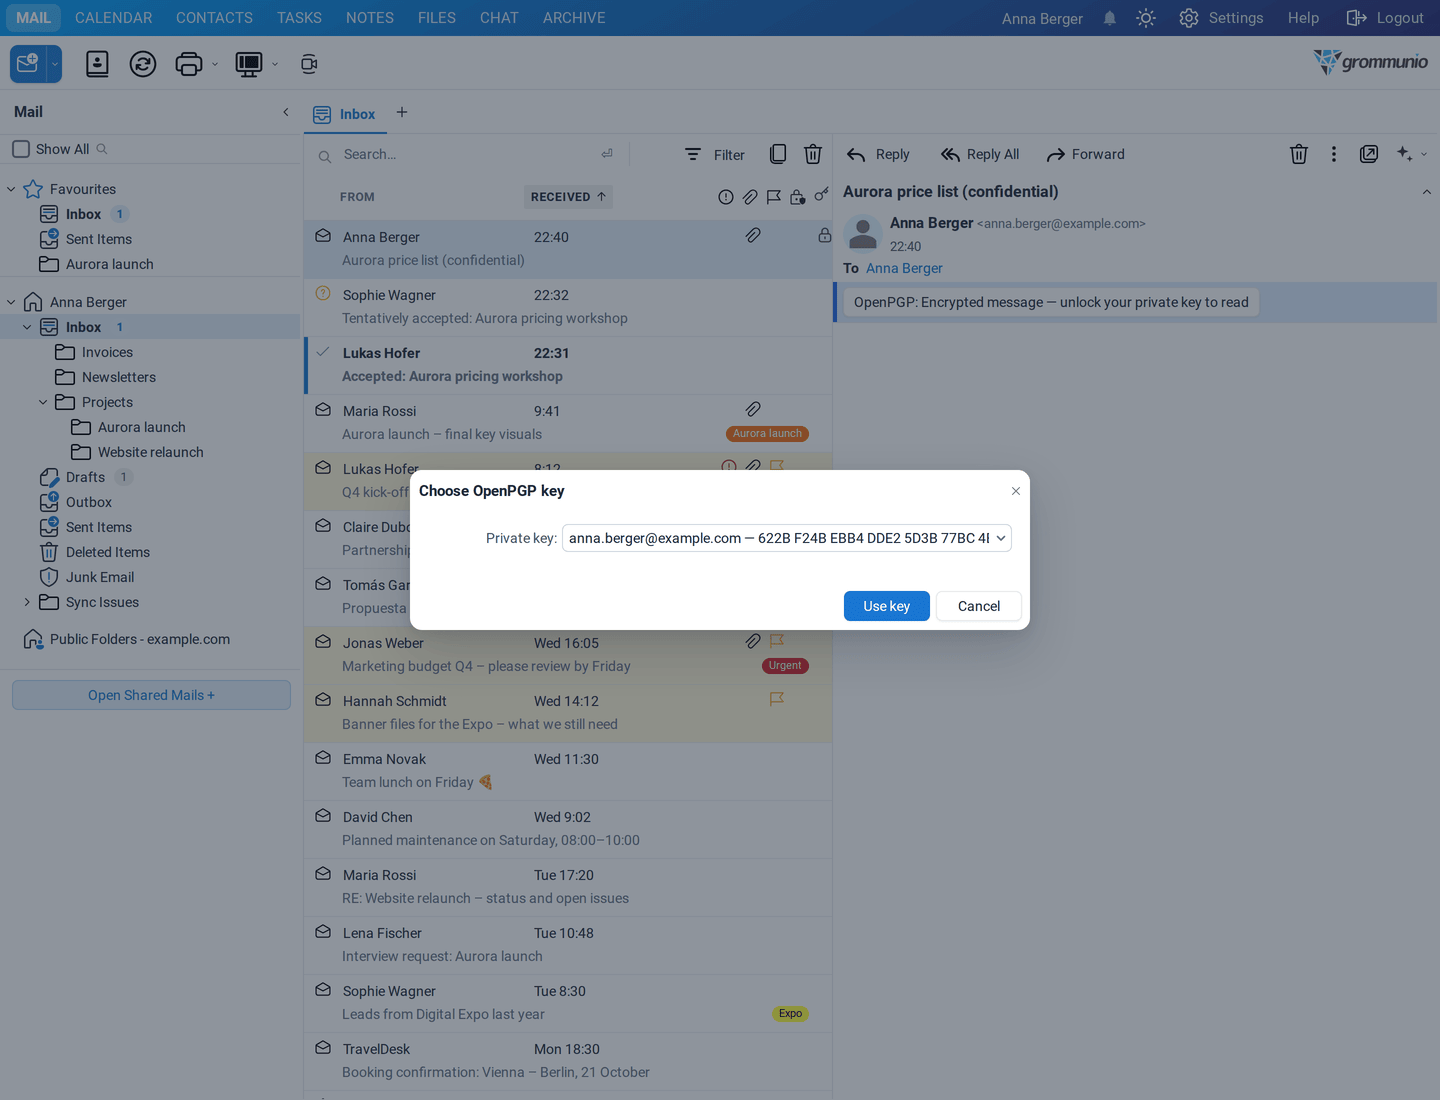Screen dimensions: 1440x1100
Task: Open the print options dropdown arrow
Action: [x=214, y=64]
